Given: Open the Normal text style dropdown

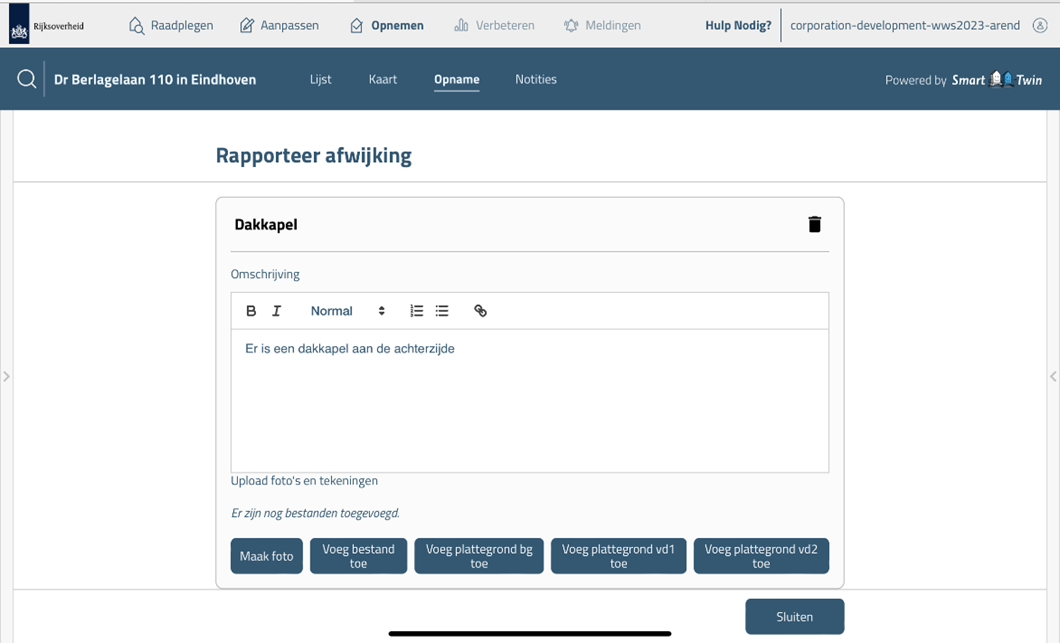Looking at the screenshot, I should coord(347,311).
